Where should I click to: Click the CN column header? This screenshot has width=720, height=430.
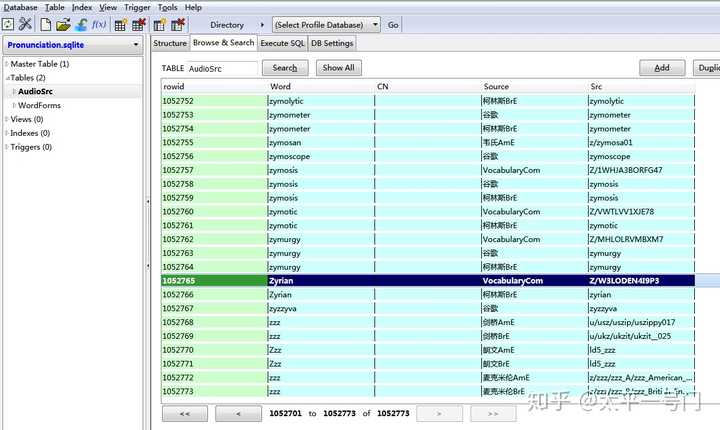point(428,86)
